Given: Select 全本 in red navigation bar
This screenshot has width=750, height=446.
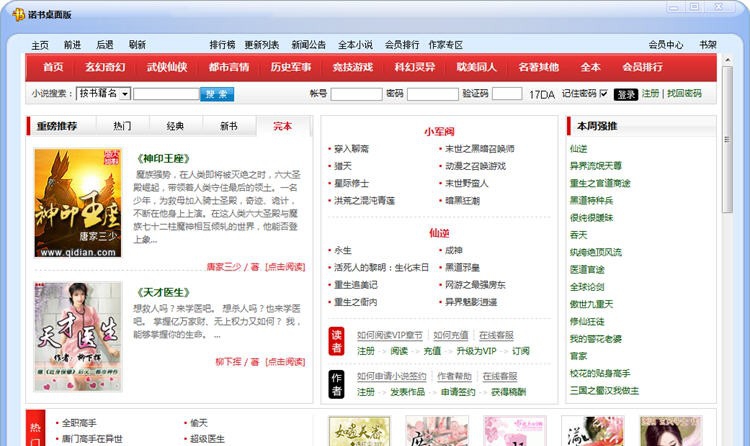Looking at the screenshot, I should click(x=590, y=67).
